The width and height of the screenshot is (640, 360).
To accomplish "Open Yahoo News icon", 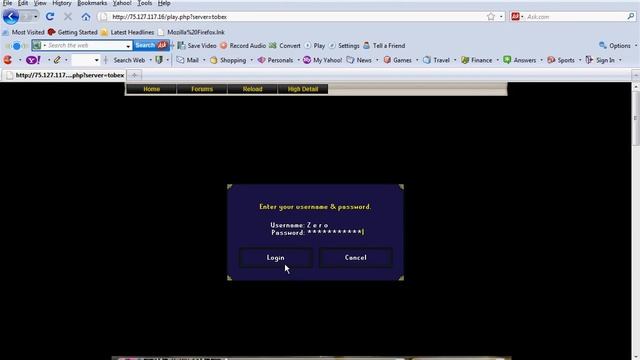I will click(x=350, y=60).
